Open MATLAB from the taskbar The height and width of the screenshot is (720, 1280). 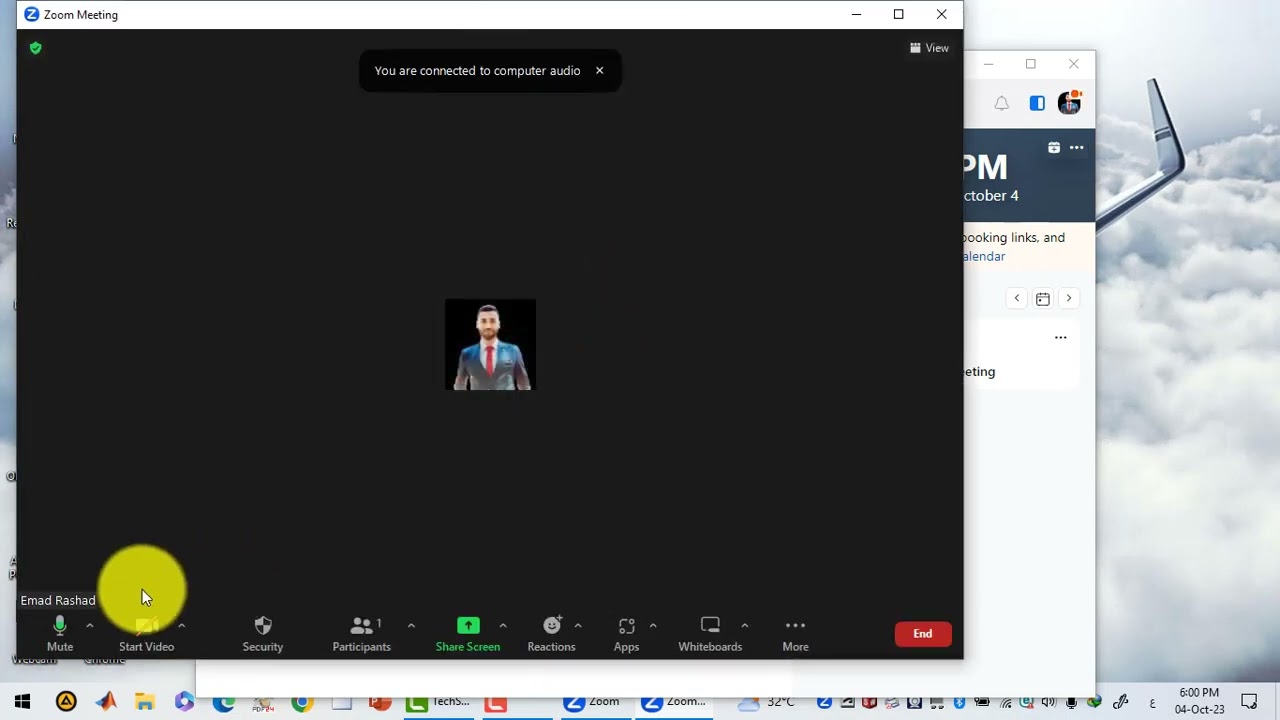pyautogui.click(x=106, y=702)
